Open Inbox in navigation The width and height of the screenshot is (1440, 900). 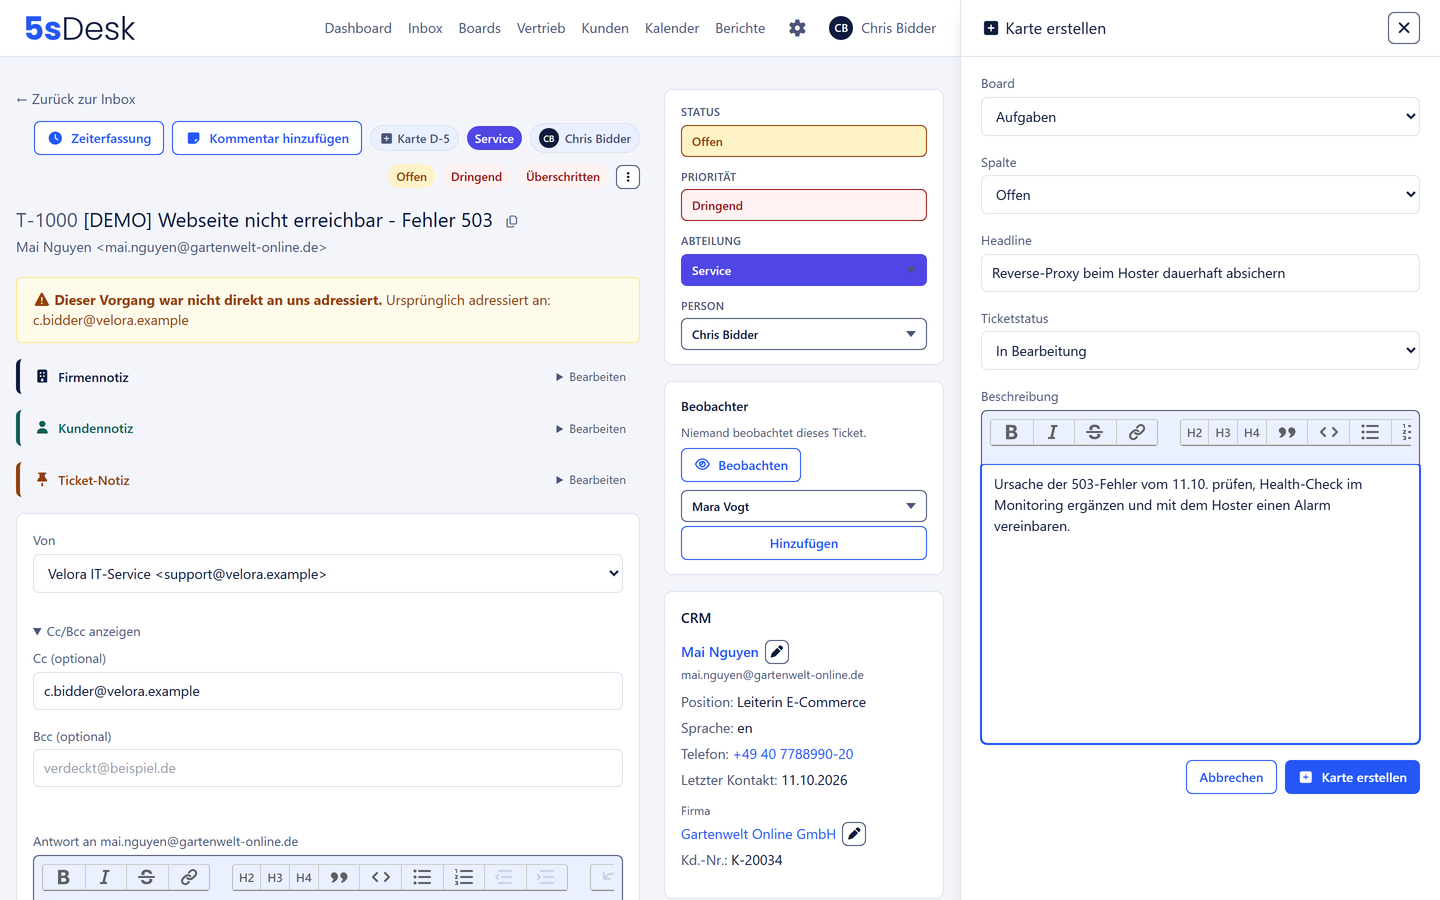pyautogui.click(x=425, y=28)
